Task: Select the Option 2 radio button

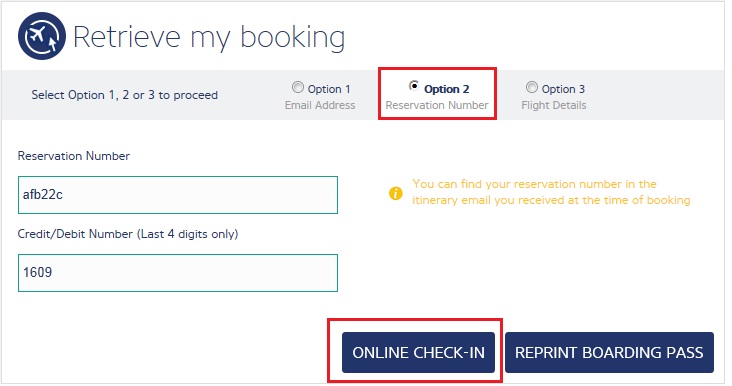Action: point(414,86)
